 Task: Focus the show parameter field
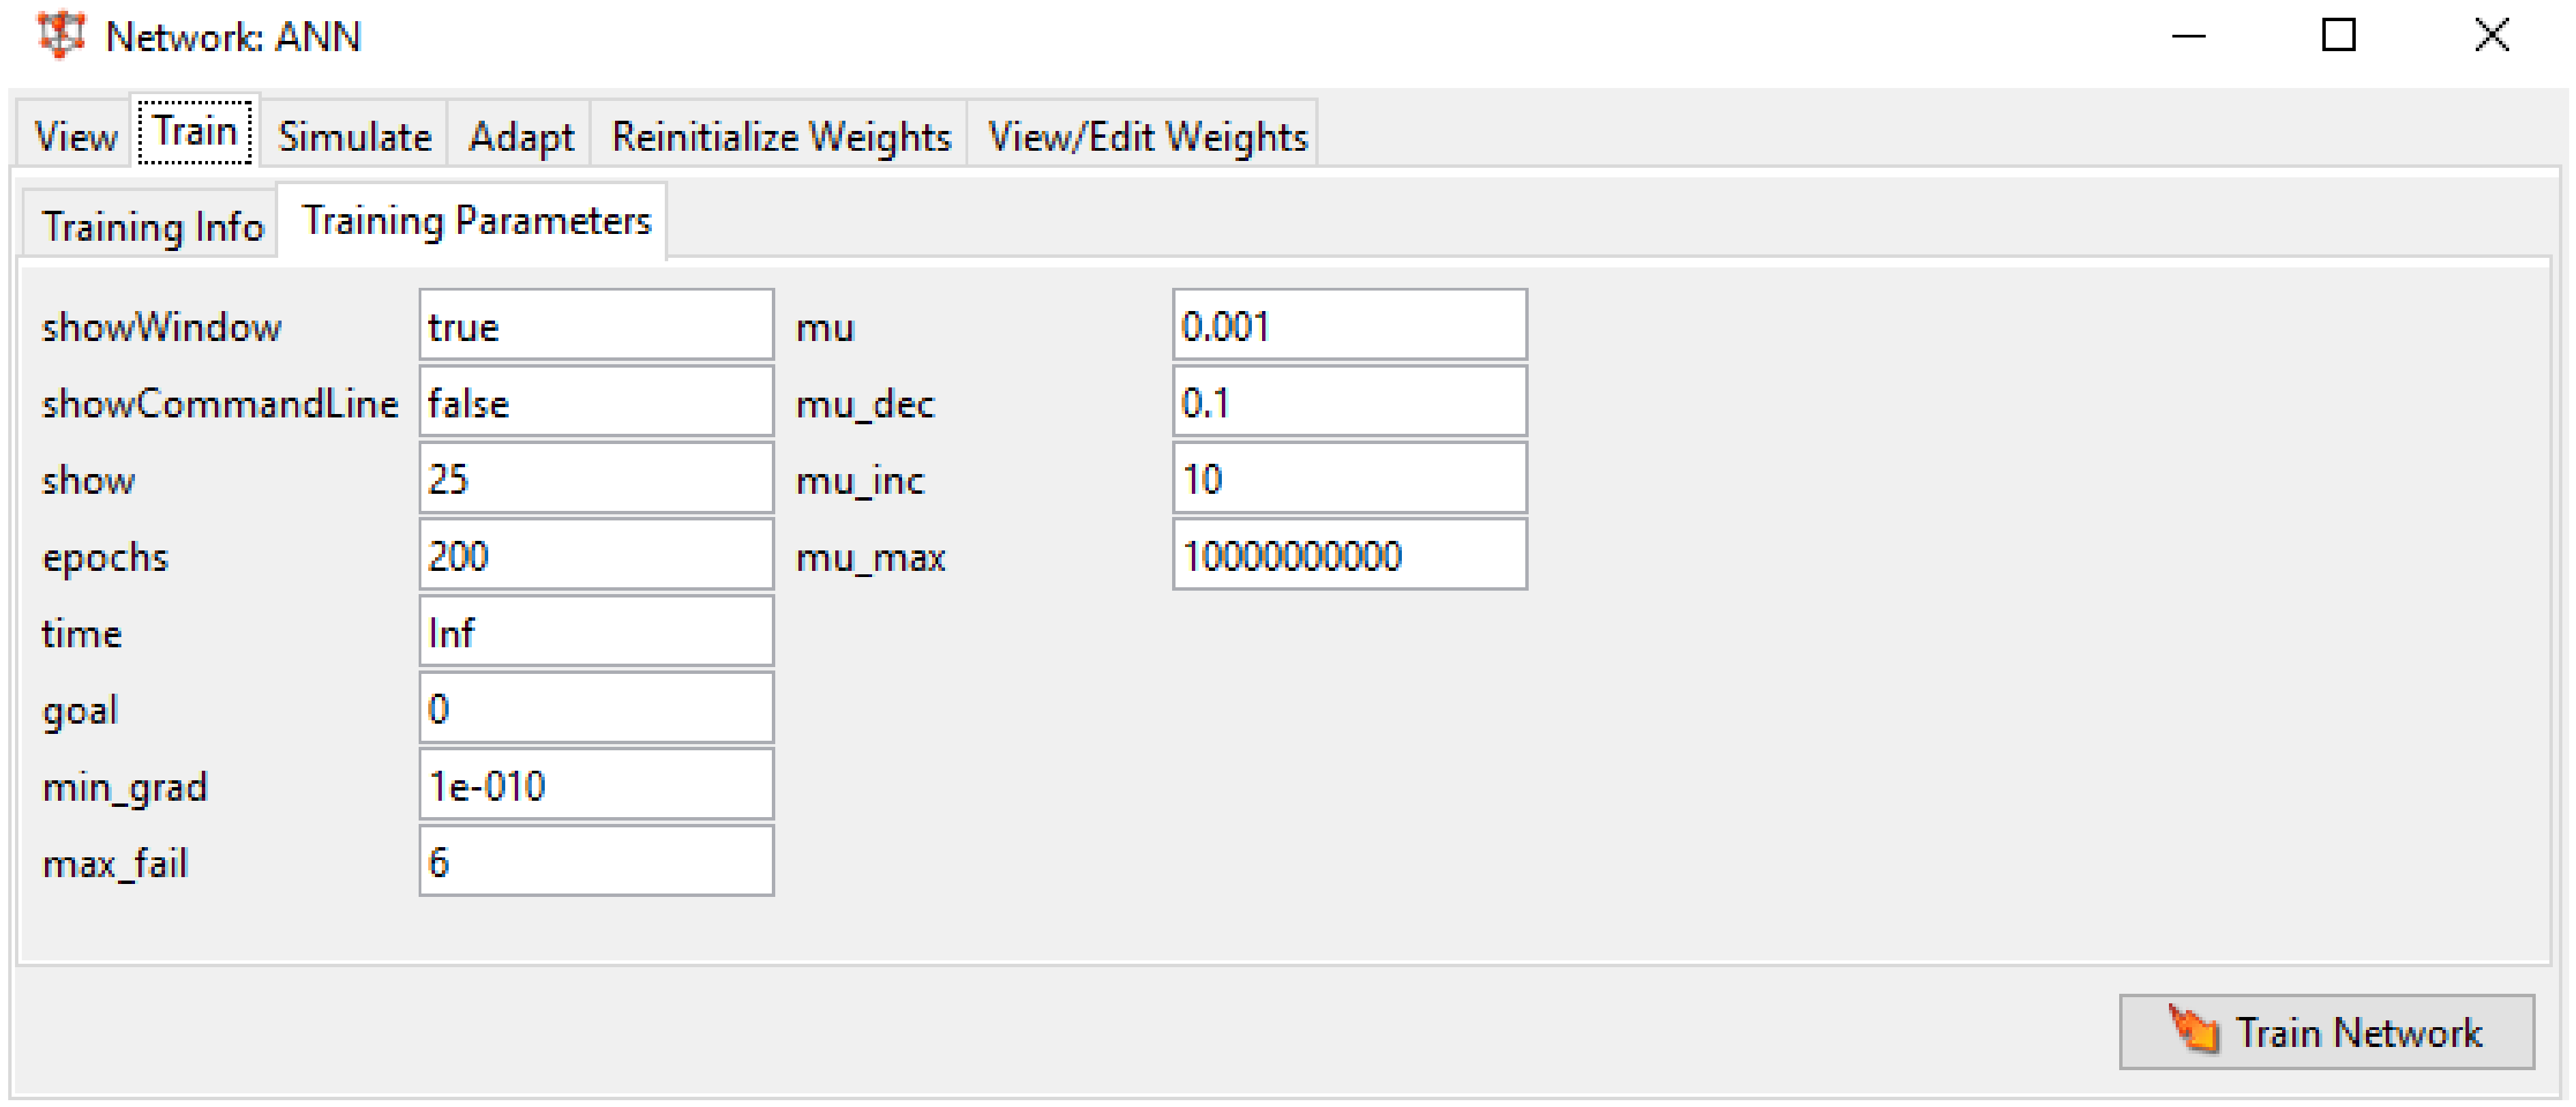click(596, 479)
